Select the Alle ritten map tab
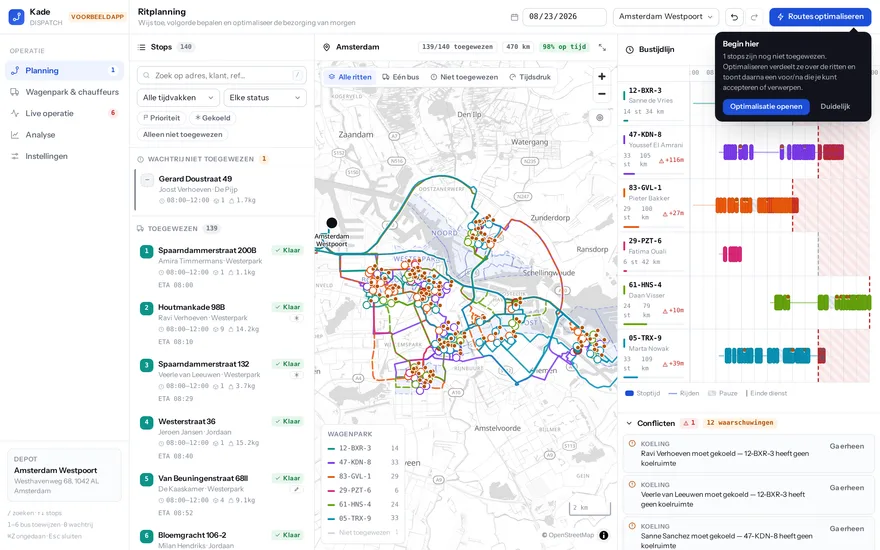 click(350, 77)
